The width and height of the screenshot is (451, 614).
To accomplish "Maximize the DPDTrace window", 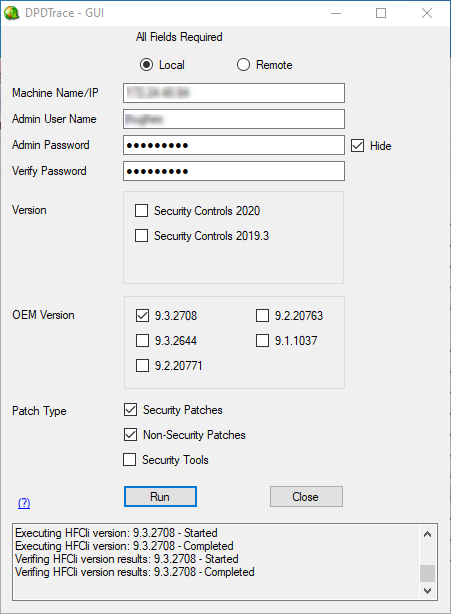I will click(x=381, y=13).
